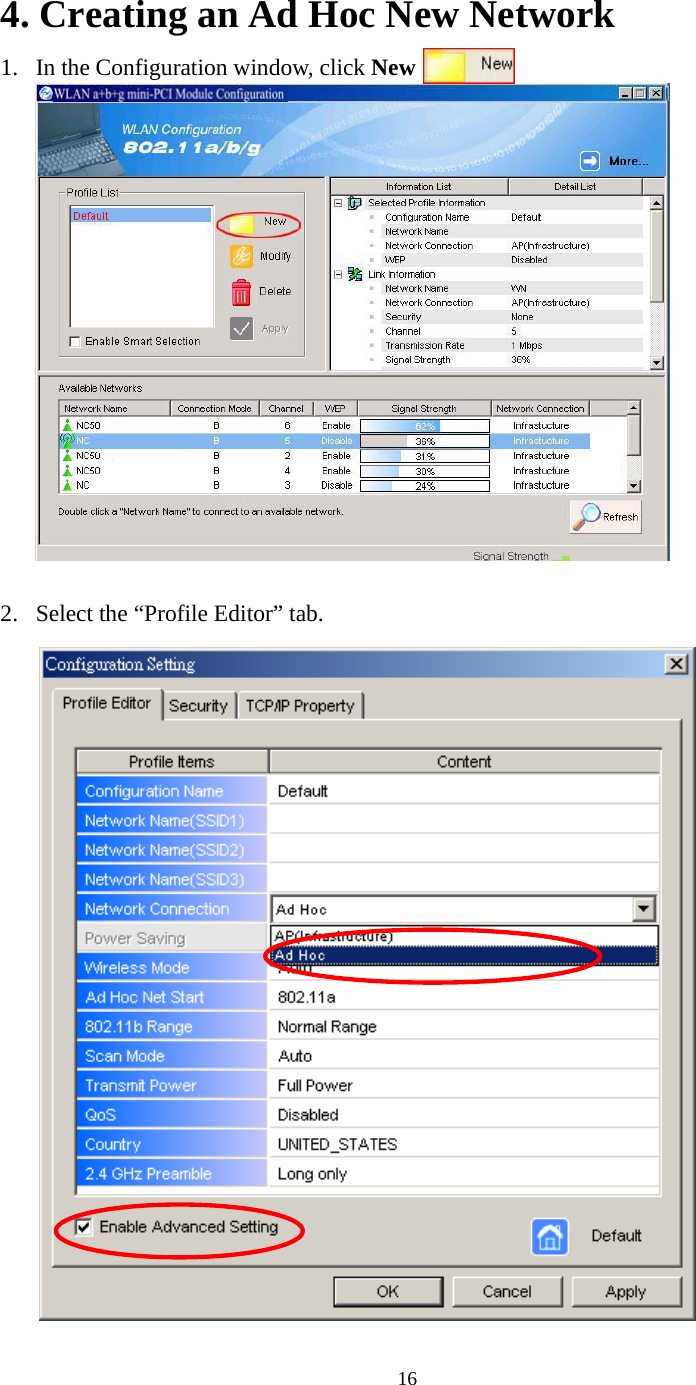Click the antenna icon of NC50 channel 2 row
Viewport: 696px width, 1385px height.
[x=67, y=455]
